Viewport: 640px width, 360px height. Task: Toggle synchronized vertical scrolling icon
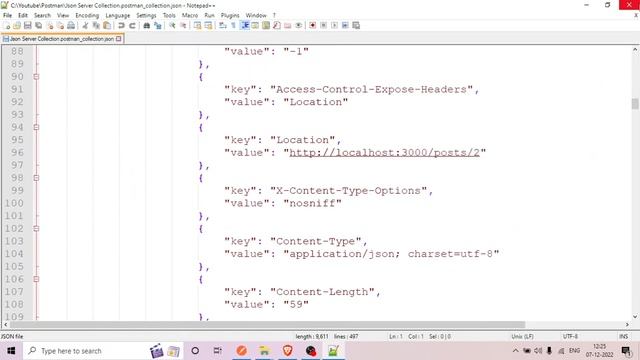pyautogui.click(x=198, y=25)
